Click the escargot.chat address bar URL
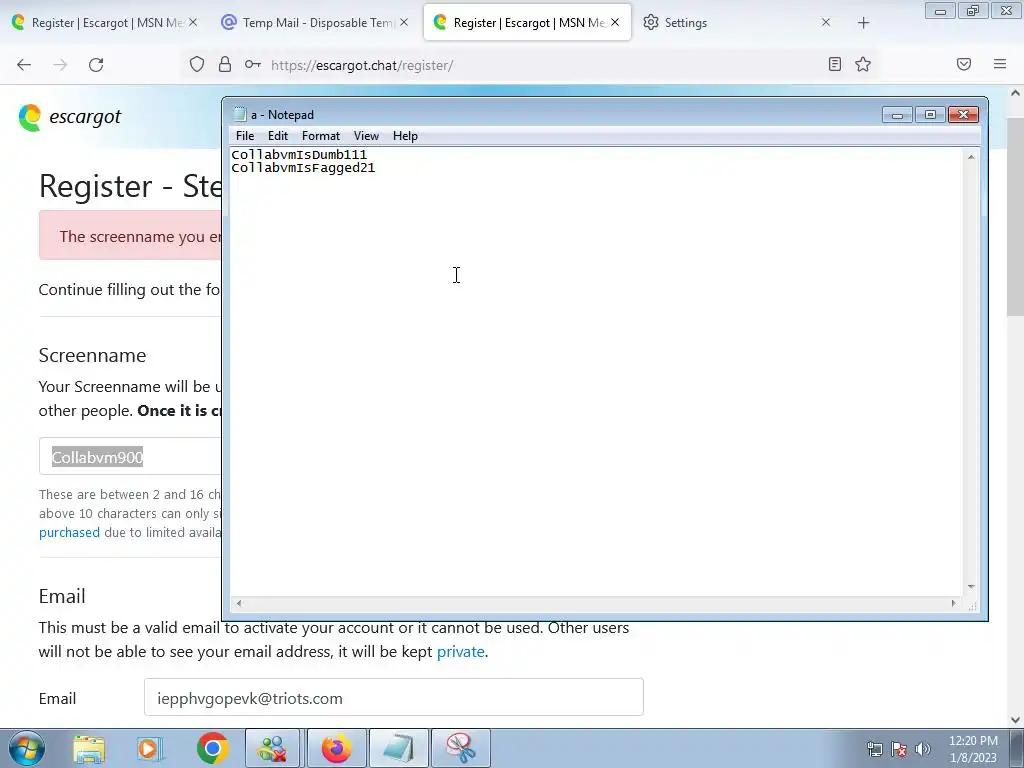The height and width of the screenshot is (768, 1024). [362, 65]
